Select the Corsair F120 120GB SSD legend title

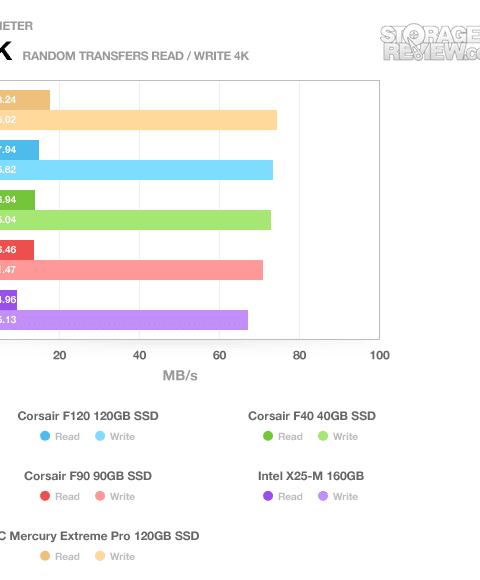click(x=88, y=416)
